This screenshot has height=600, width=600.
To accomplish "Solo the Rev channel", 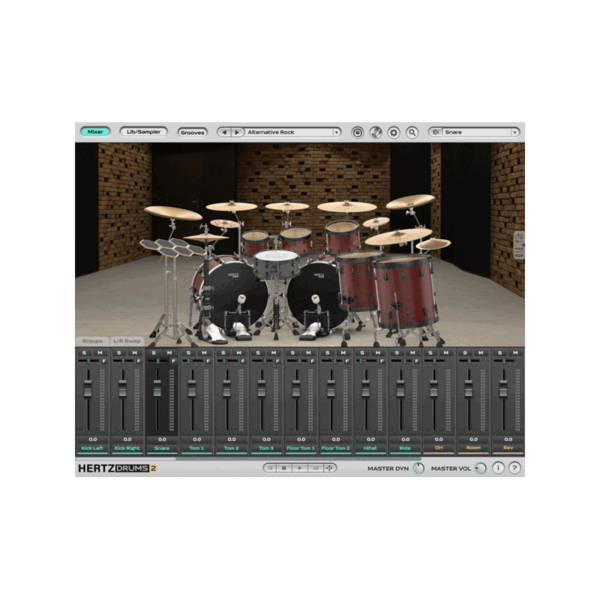I will tap(500, 353).
